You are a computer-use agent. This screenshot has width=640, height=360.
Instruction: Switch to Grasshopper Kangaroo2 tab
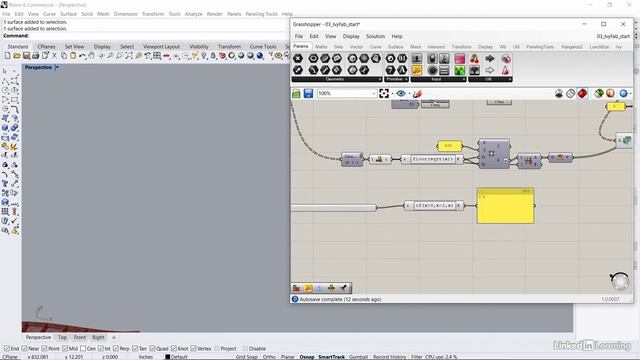(x=572, y=47)
